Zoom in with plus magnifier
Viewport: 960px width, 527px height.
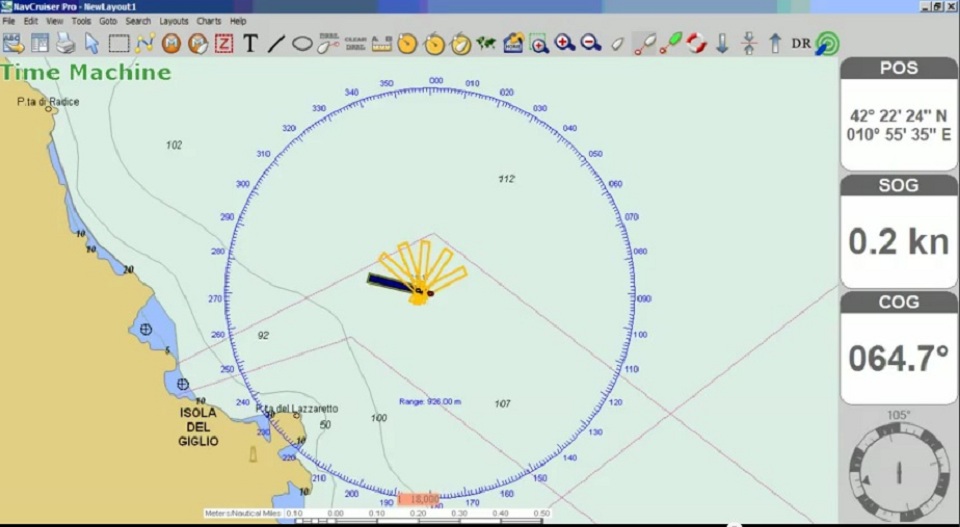[564, 43]
